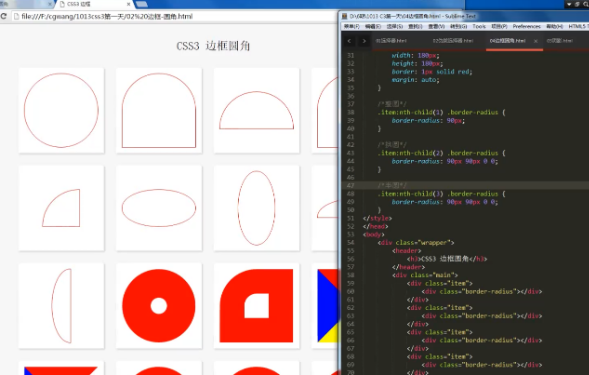Open the 选择(S) menu in Sublime Text
The image size is (589, 375).
tap(394, 26)
